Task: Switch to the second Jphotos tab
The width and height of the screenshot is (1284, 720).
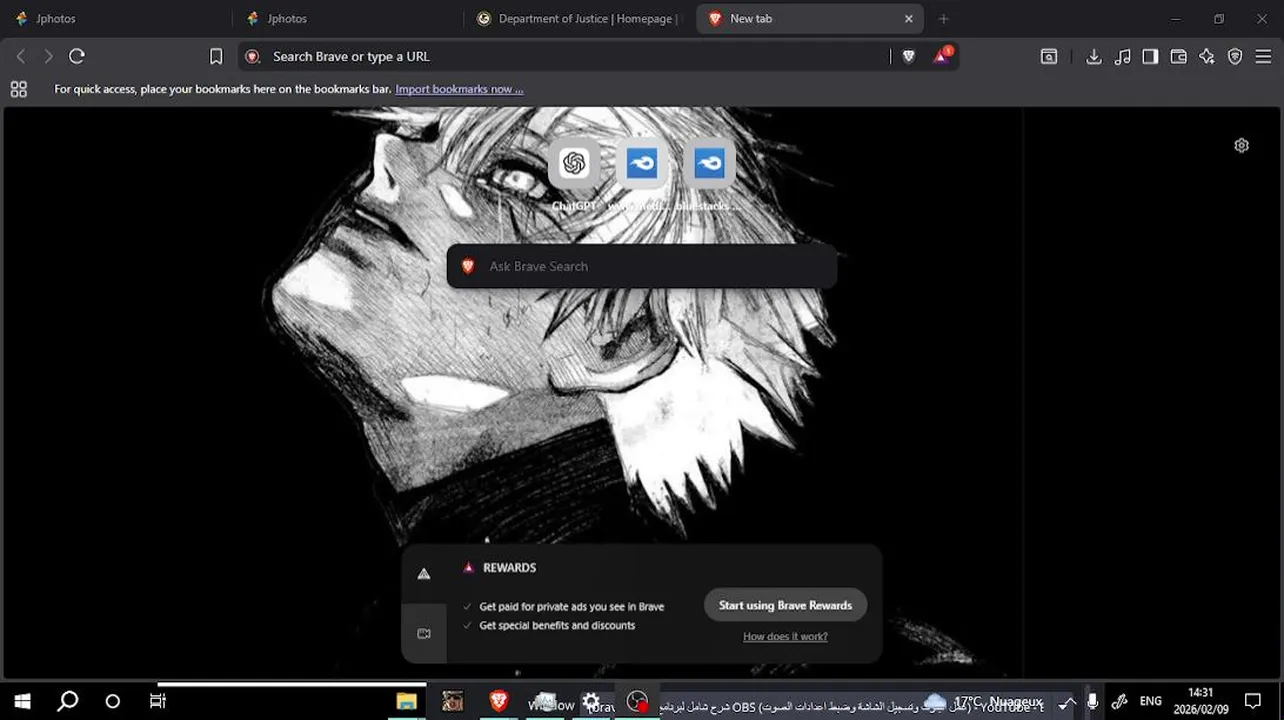Action: coord(347,18)
